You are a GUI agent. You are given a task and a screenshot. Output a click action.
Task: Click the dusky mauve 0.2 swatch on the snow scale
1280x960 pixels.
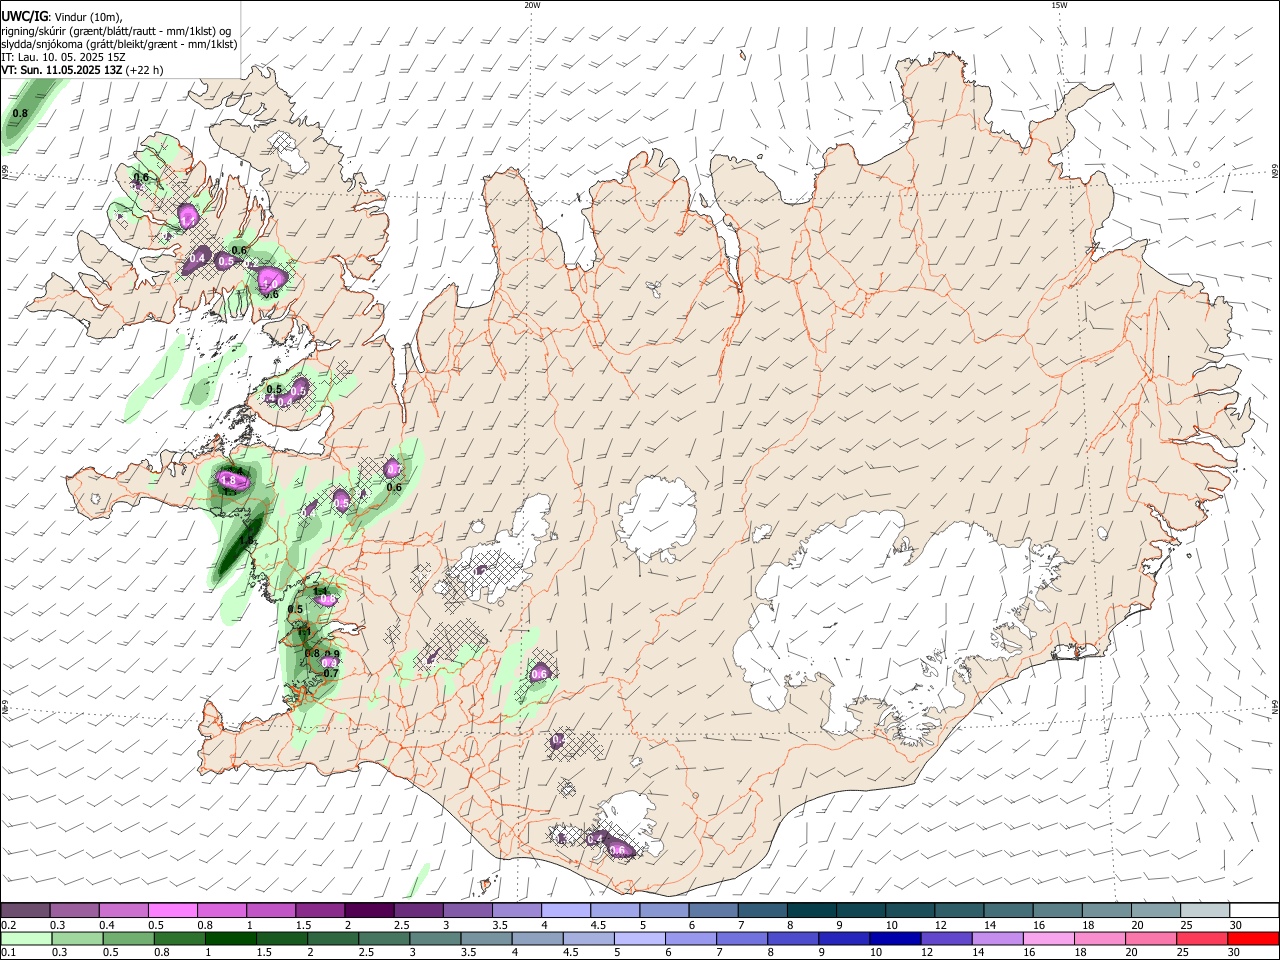[25, 910]
